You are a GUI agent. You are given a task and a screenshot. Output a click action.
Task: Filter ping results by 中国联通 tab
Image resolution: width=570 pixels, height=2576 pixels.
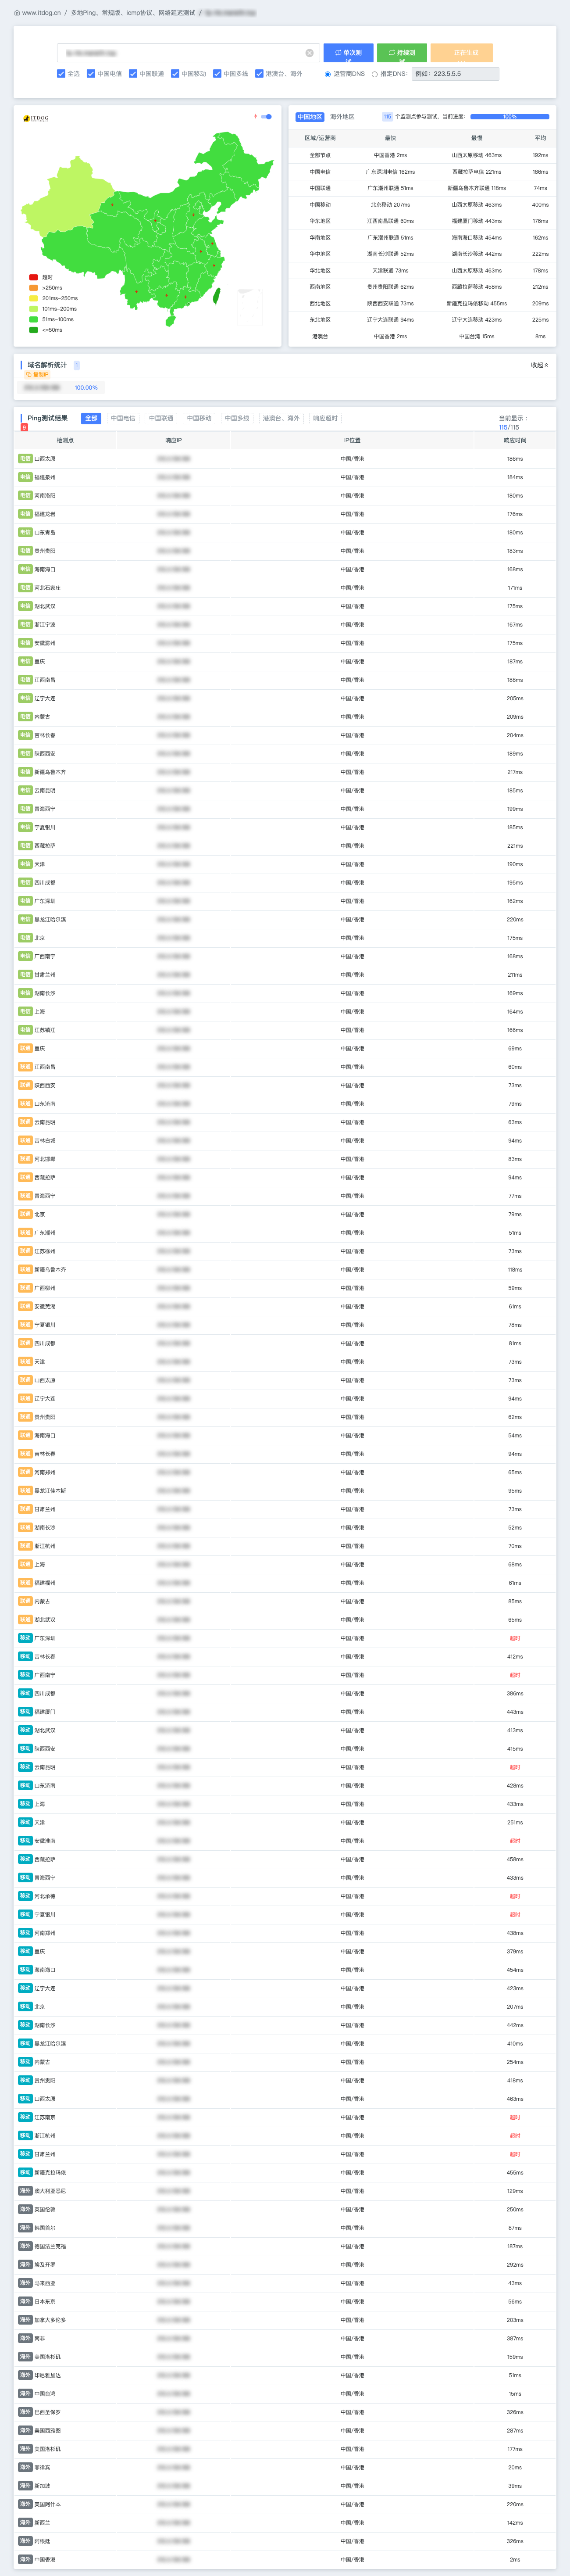(161, 418)
